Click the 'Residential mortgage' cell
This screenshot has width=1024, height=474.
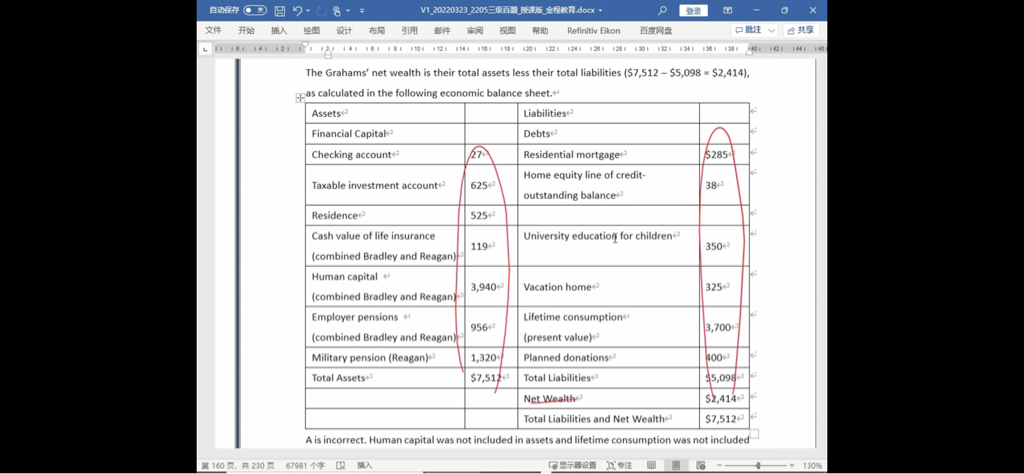(x=608, y=155)
